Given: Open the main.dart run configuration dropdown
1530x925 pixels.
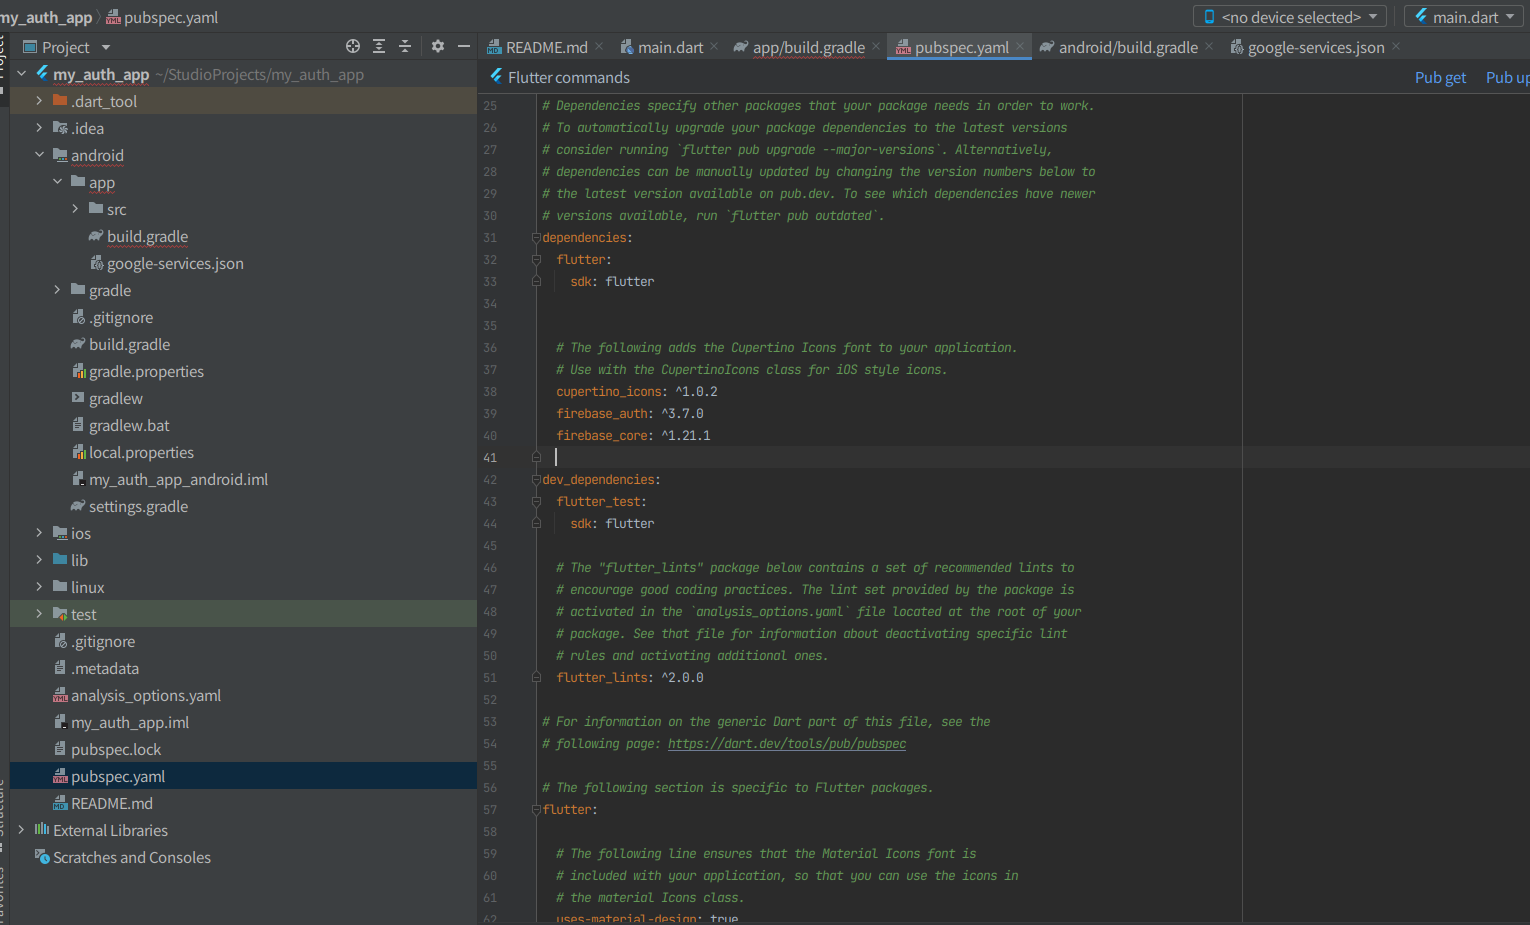Looking at the screenshot, I should (1465, 17).
